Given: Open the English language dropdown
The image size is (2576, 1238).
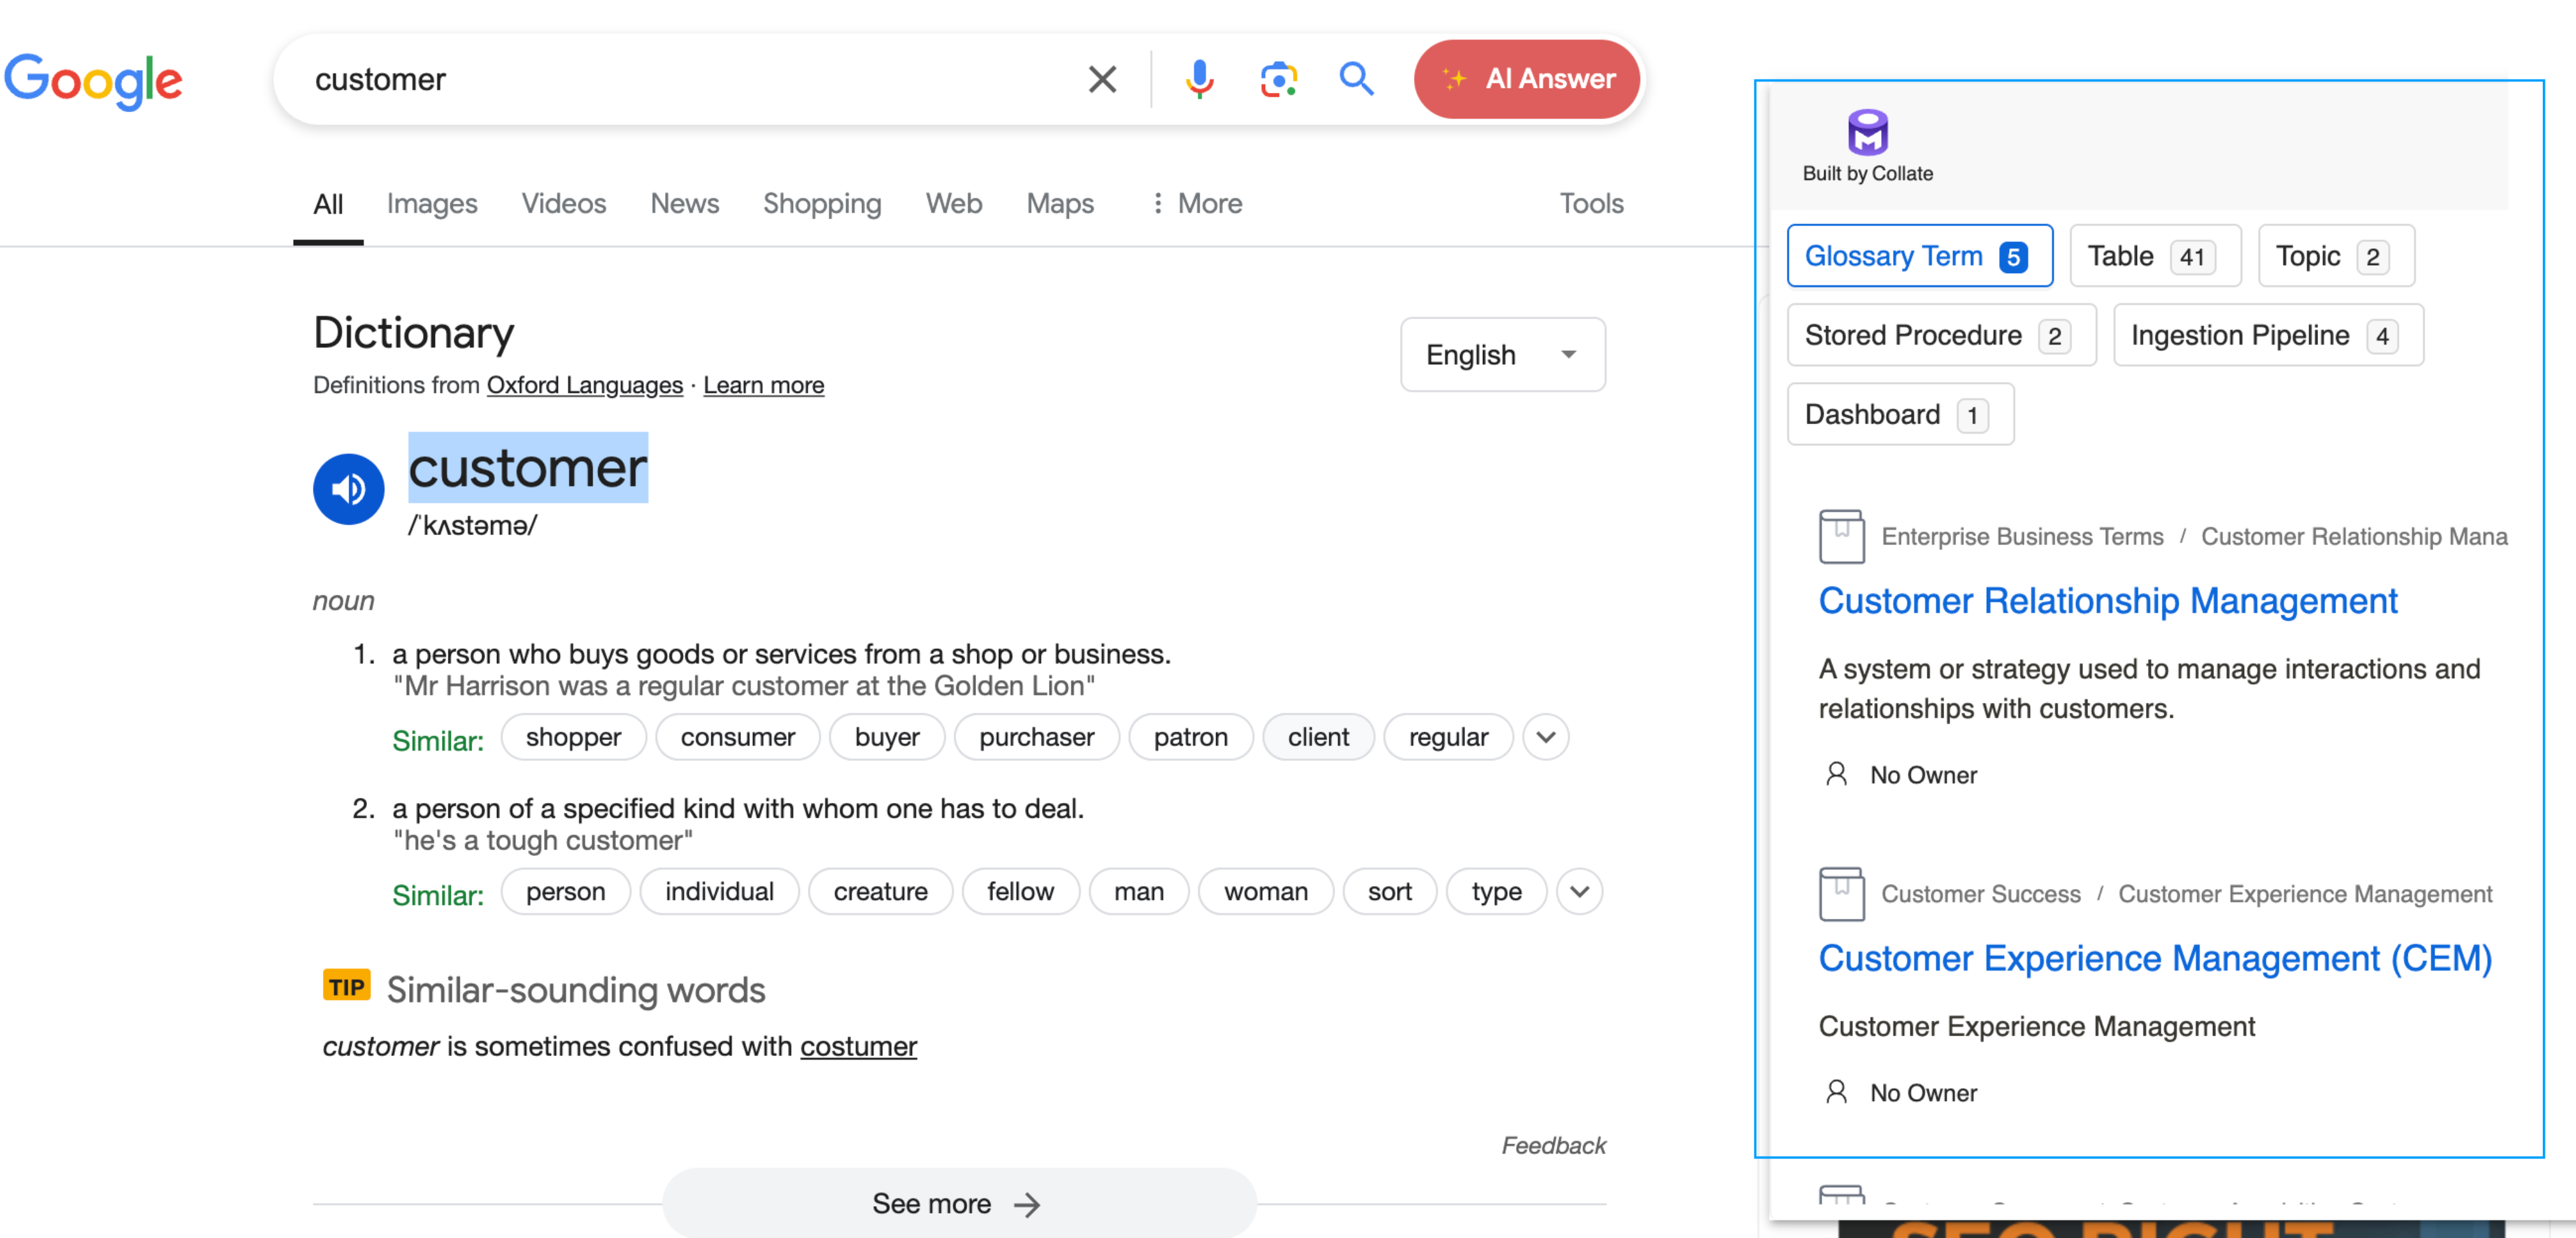Looking at the screenshot, I should (x=1502, y=355).
